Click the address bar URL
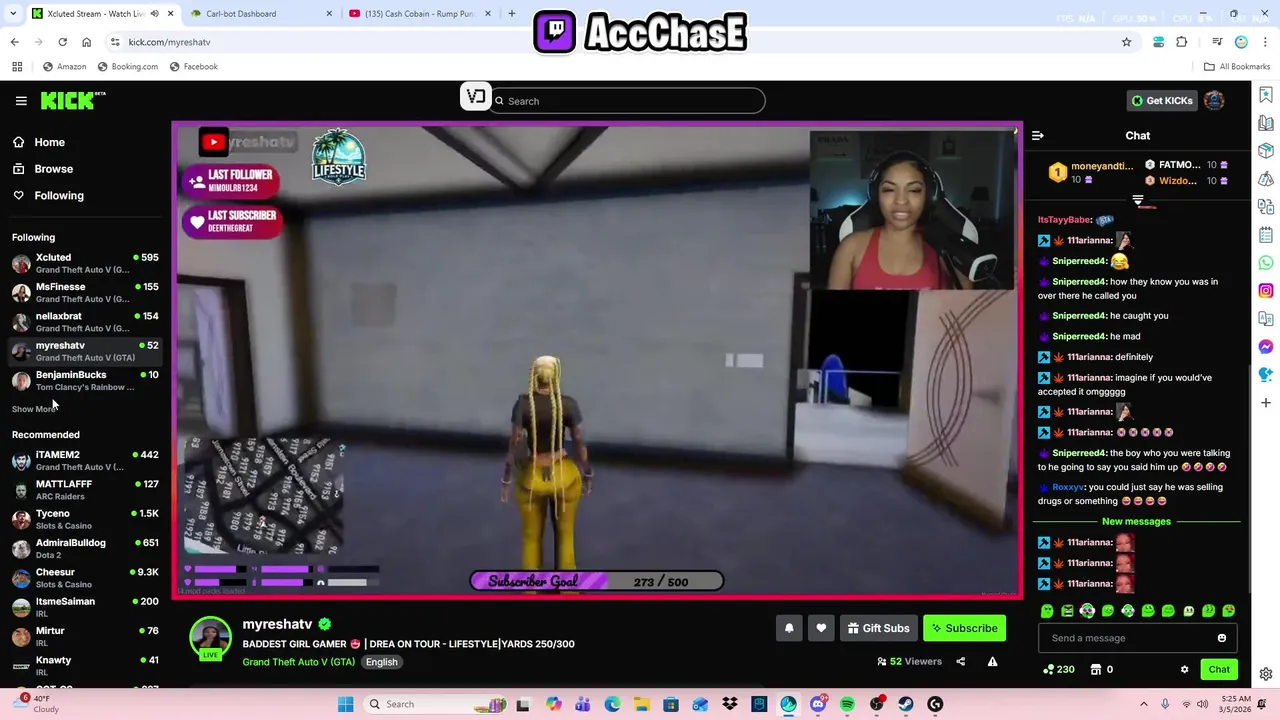Image resolution: width=1280 pixels, height=720 pixels. click(169, 42)
